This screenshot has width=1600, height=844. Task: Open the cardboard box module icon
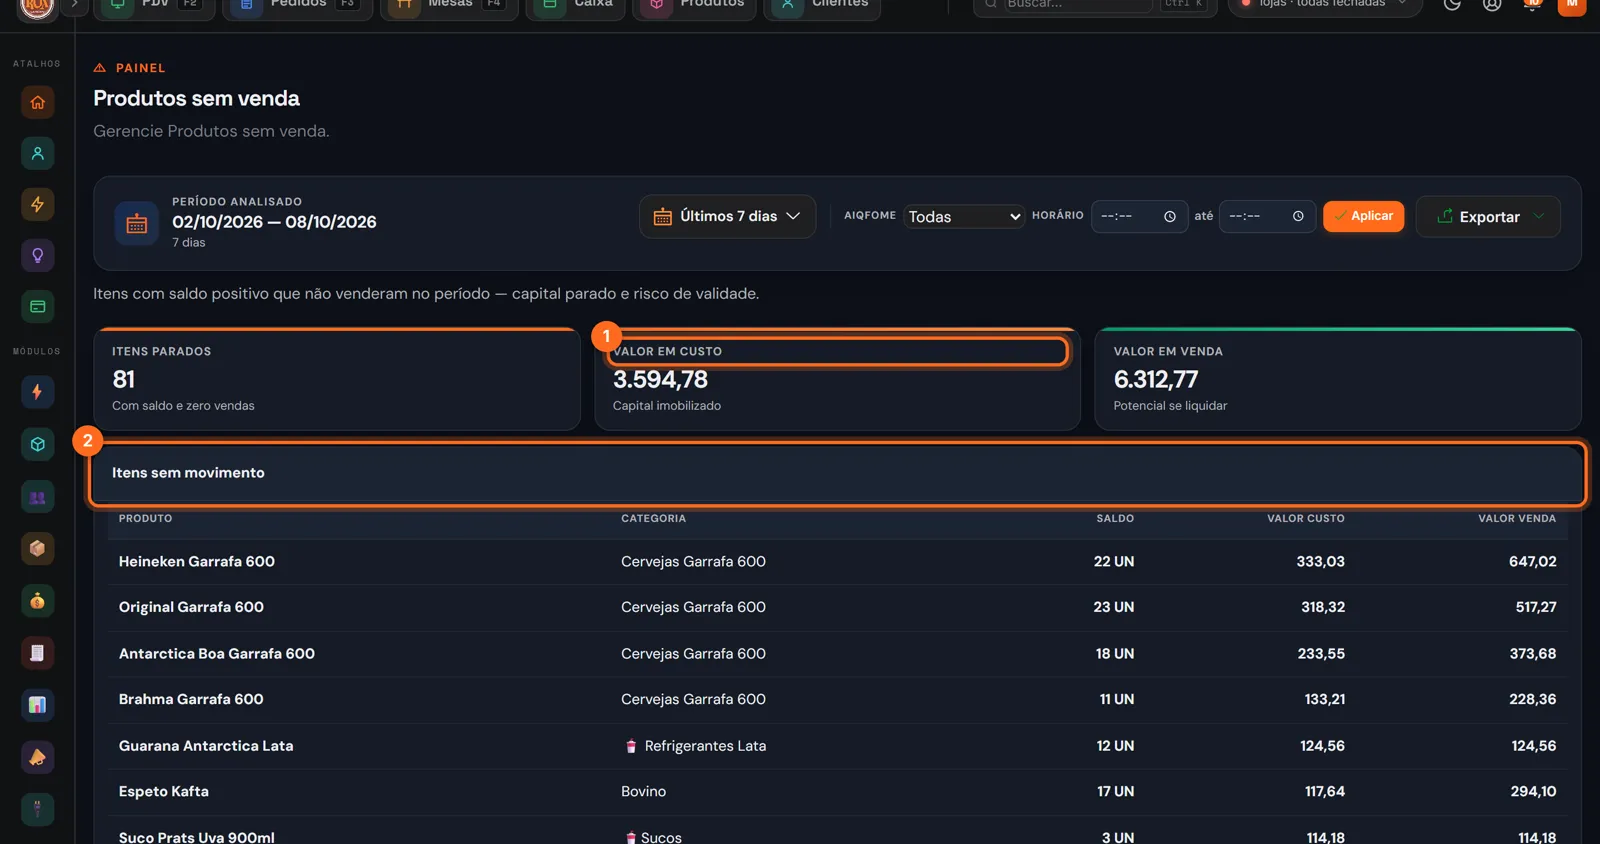[38, 548]
